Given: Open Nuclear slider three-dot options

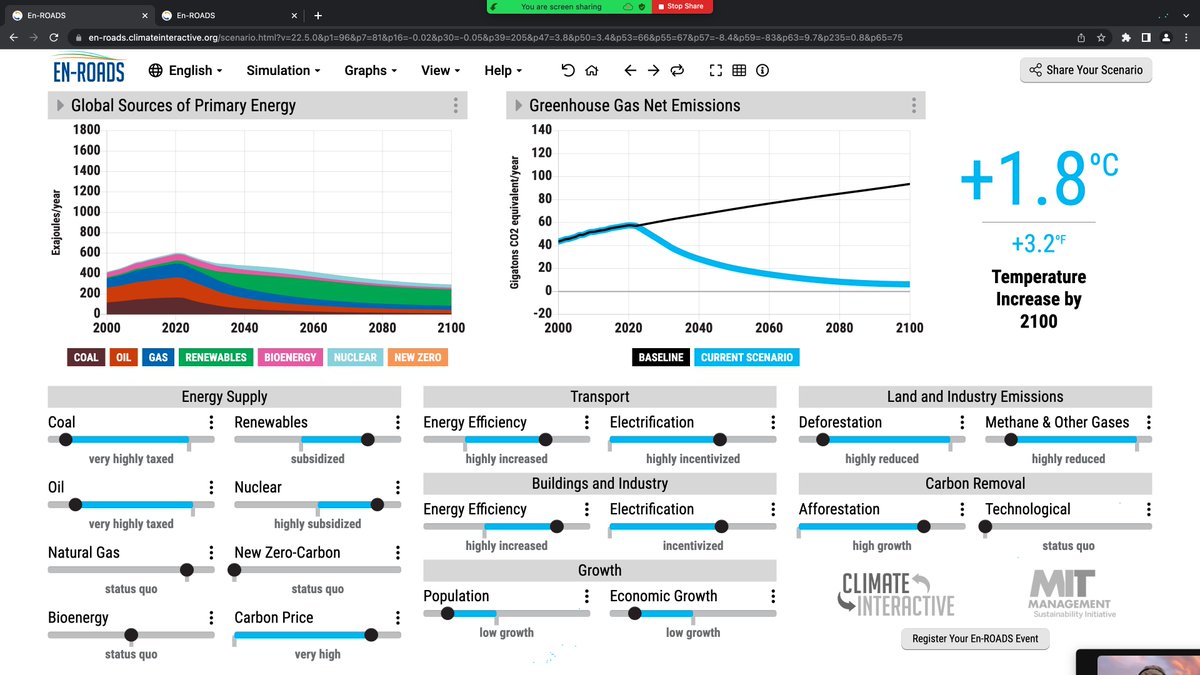Looking at the screenshot, I should [398, 488].
